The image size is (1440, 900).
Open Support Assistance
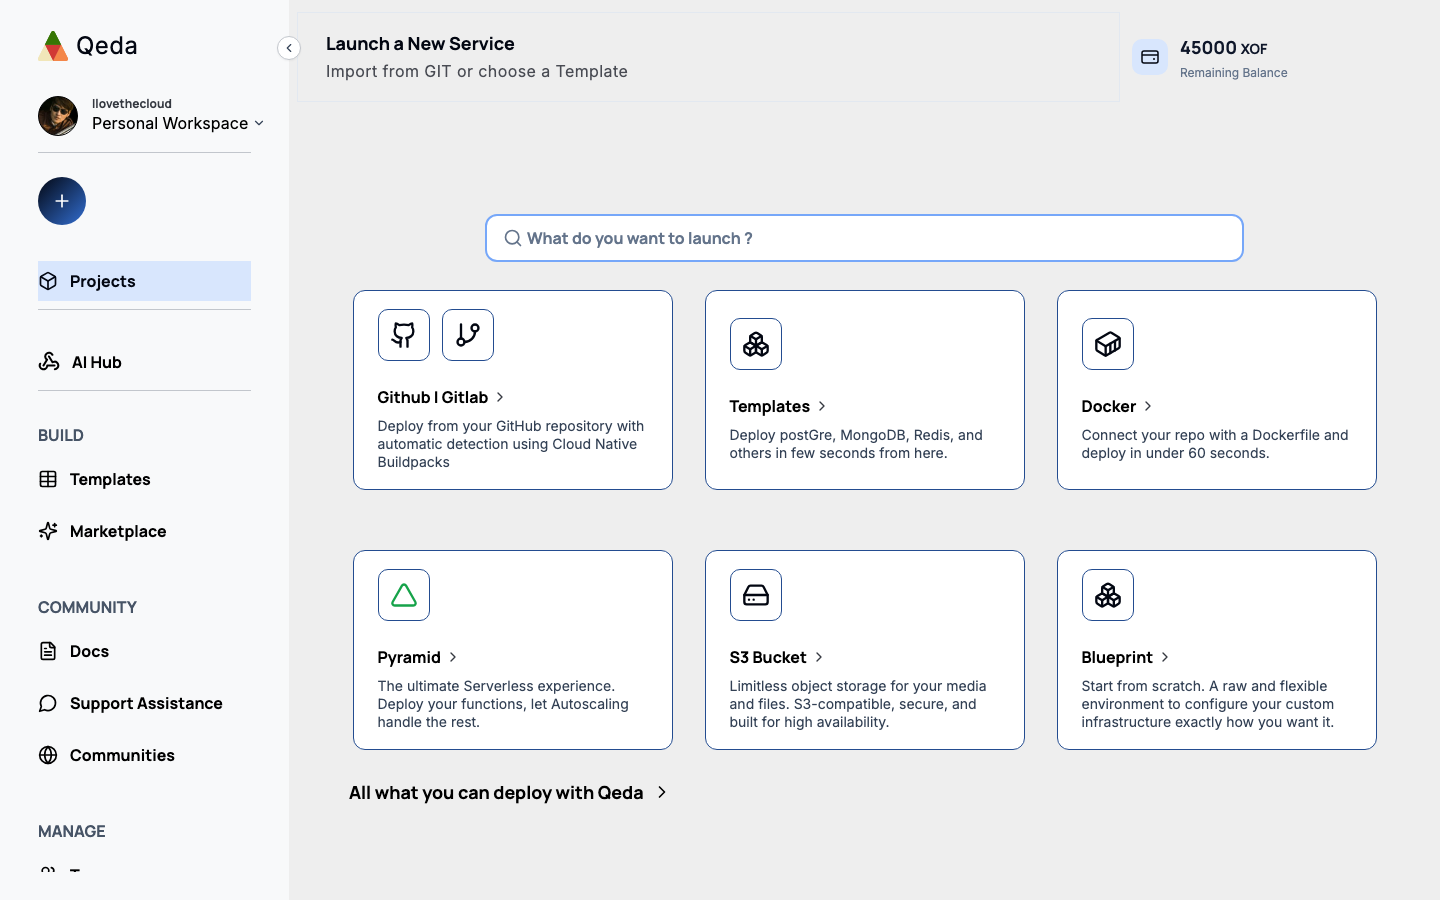click(144, 703)
